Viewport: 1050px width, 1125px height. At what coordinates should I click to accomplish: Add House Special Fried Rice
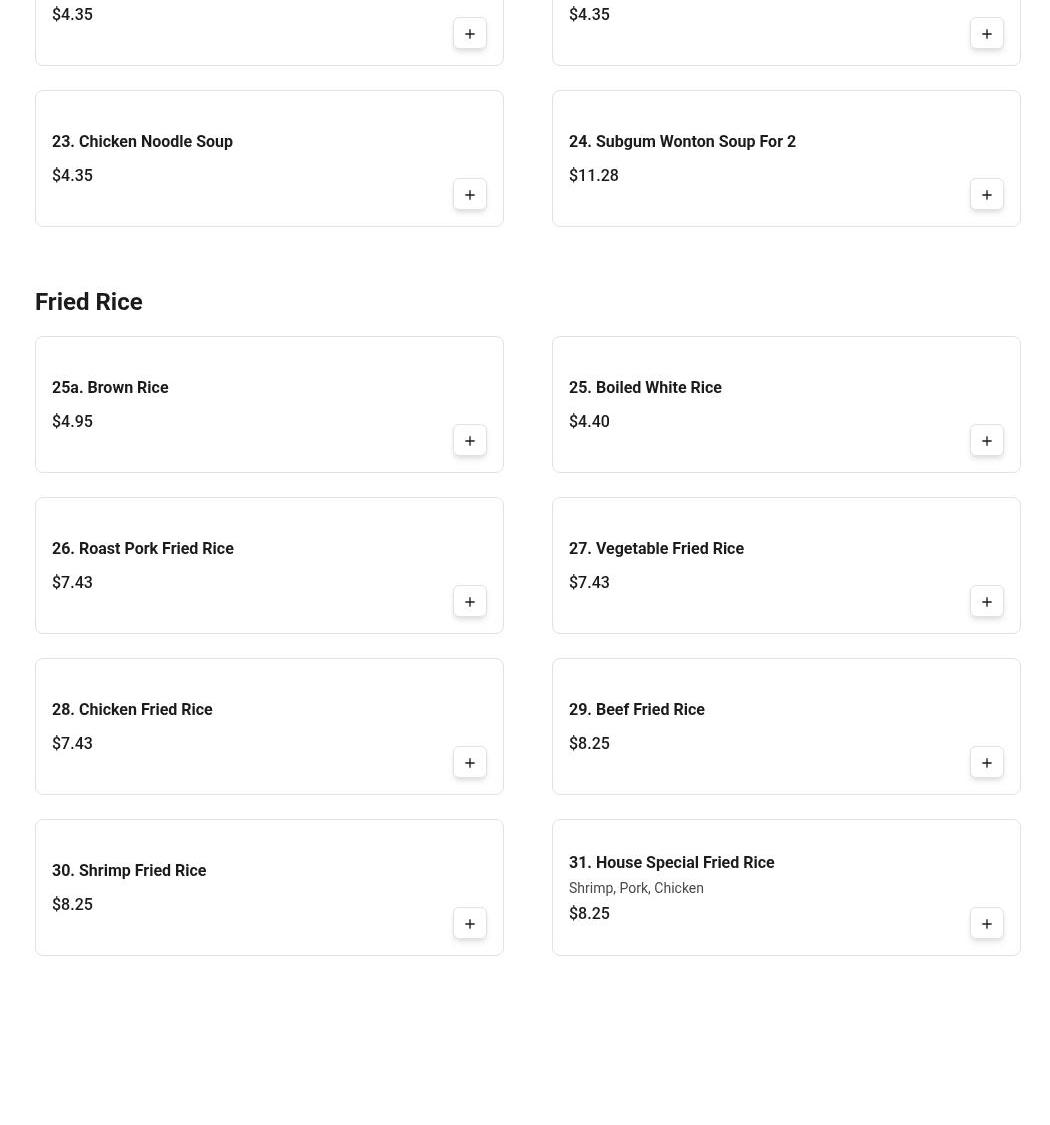pyautogui.click(x=987, y=924)
